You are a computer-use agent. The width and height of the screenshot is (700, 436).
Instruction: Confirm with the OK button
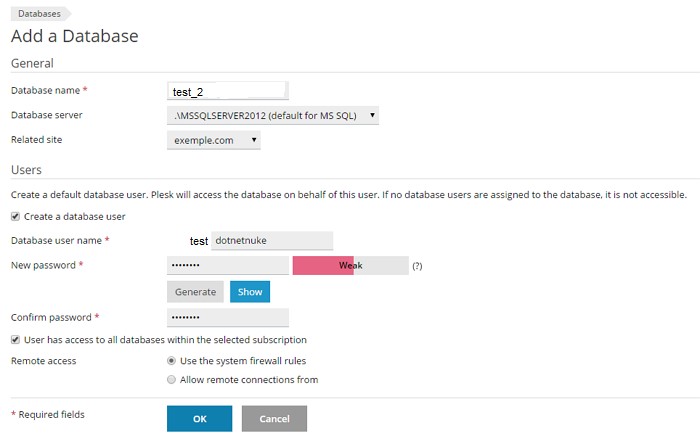tap(200, 419)
